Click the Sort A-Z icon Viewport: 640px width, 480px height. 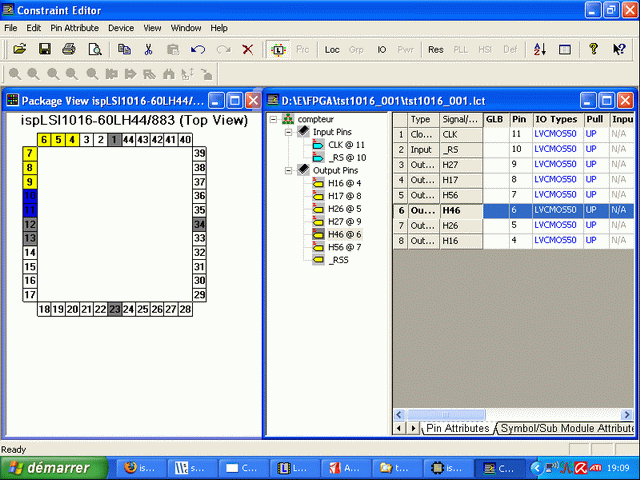pyautogui.click(x=539, y=49)
